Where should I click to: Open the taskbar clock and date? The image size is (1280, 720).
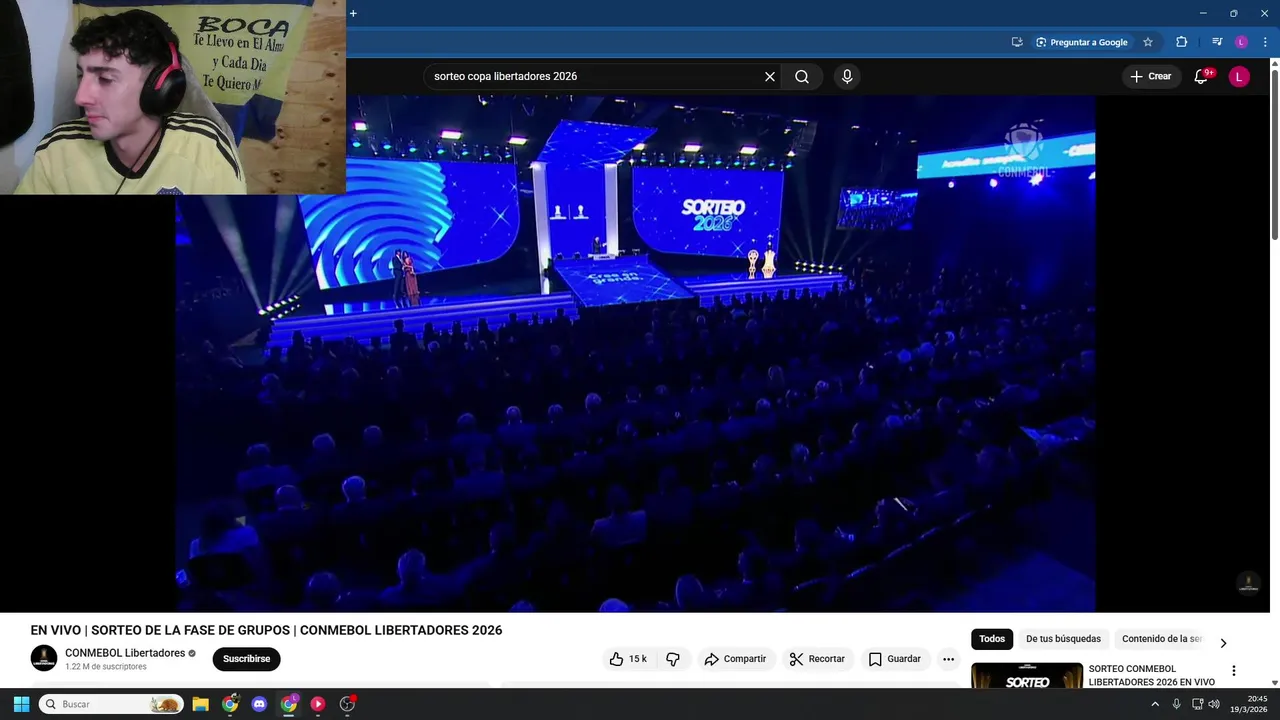[x=1249, y=704]
